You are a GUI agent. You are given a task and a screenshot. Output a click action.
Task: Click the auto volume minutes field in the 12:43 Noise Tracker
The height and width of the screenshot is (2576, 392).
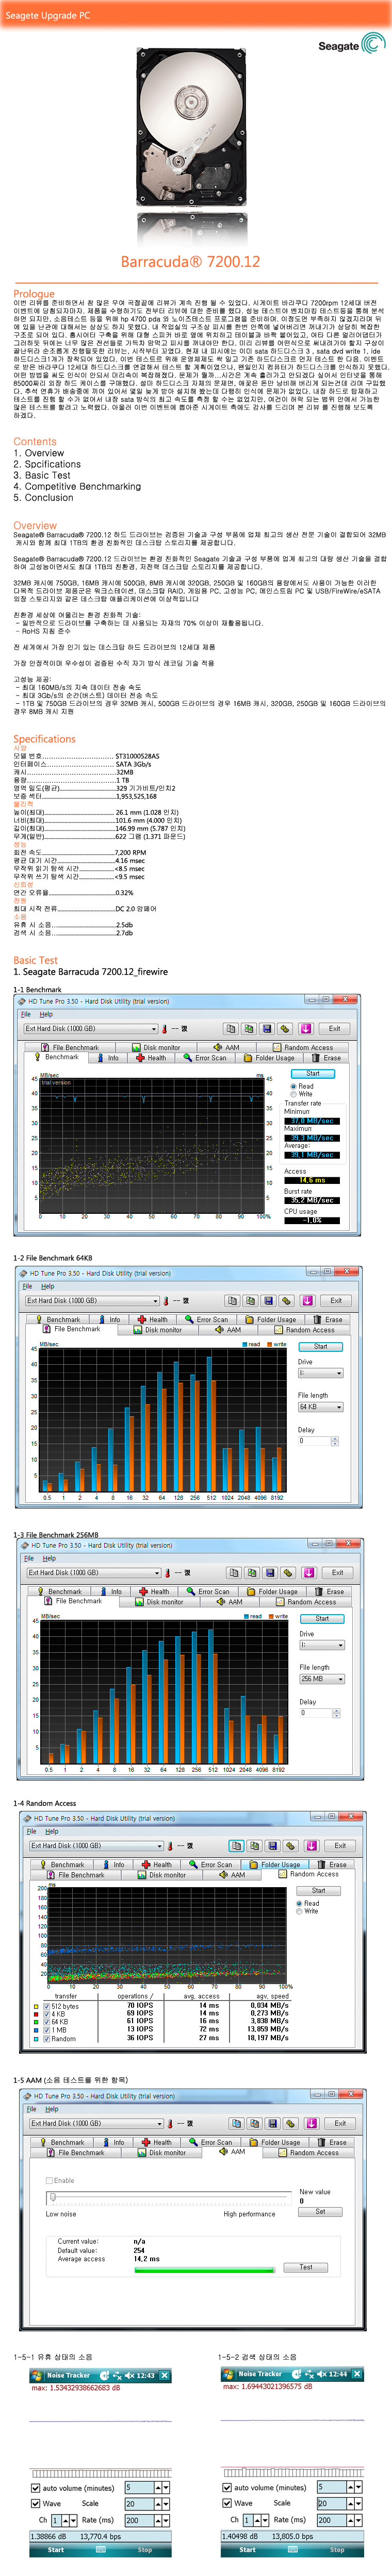(x=138, y=2487)
